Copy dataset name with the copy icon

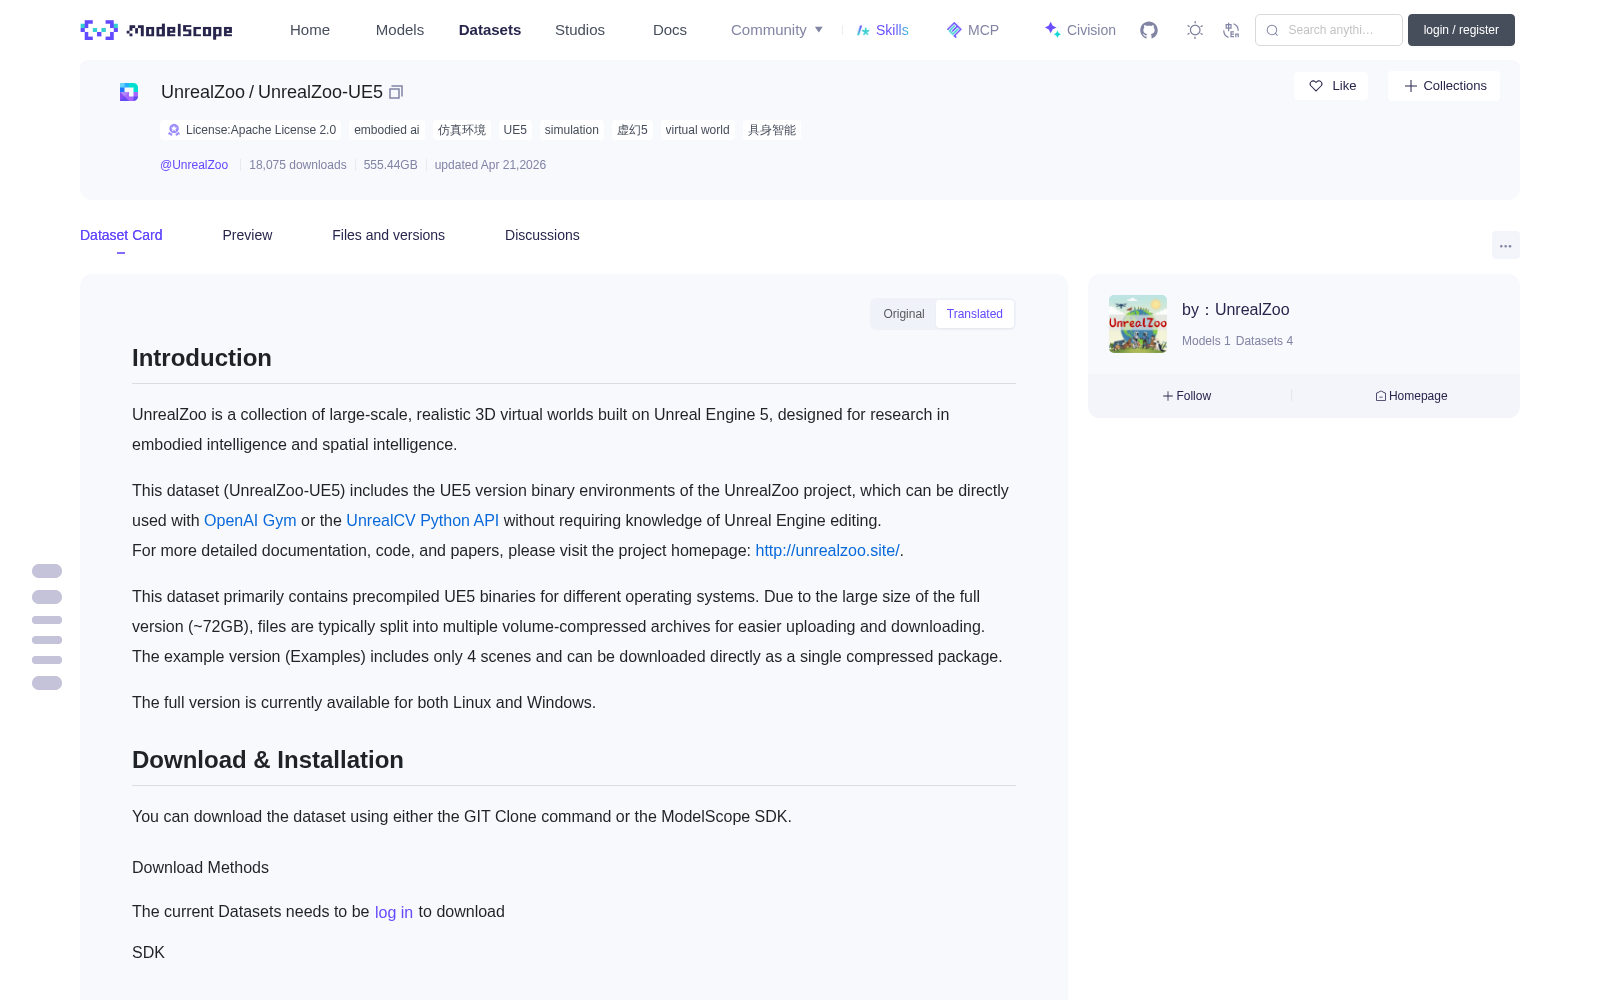396,92
